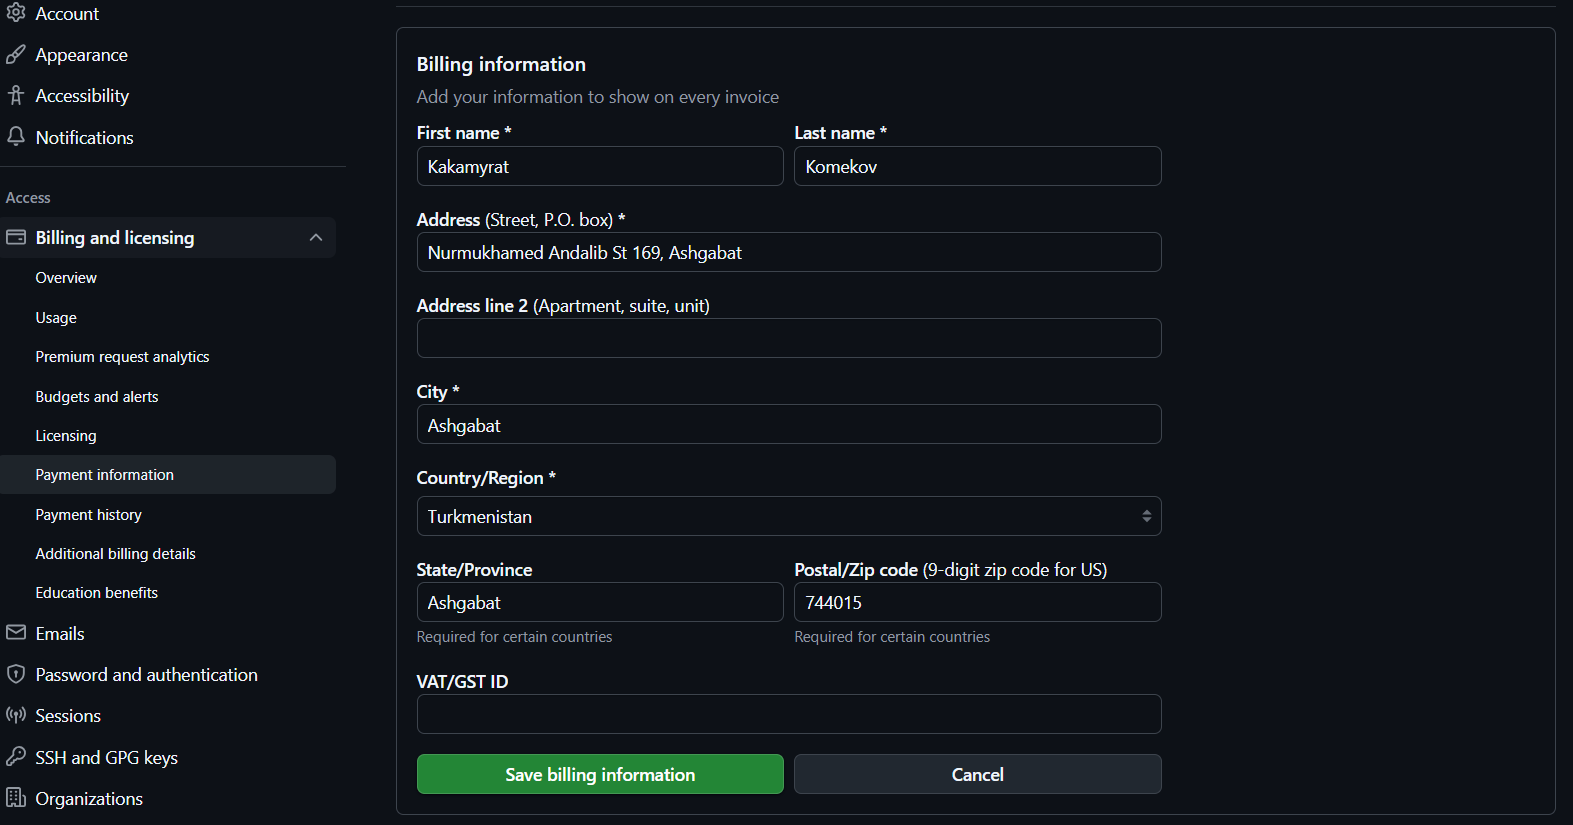Click the Account gear icon
Image resolution: width=1573 pixels, height=825 pixels.
pos(16,13)
